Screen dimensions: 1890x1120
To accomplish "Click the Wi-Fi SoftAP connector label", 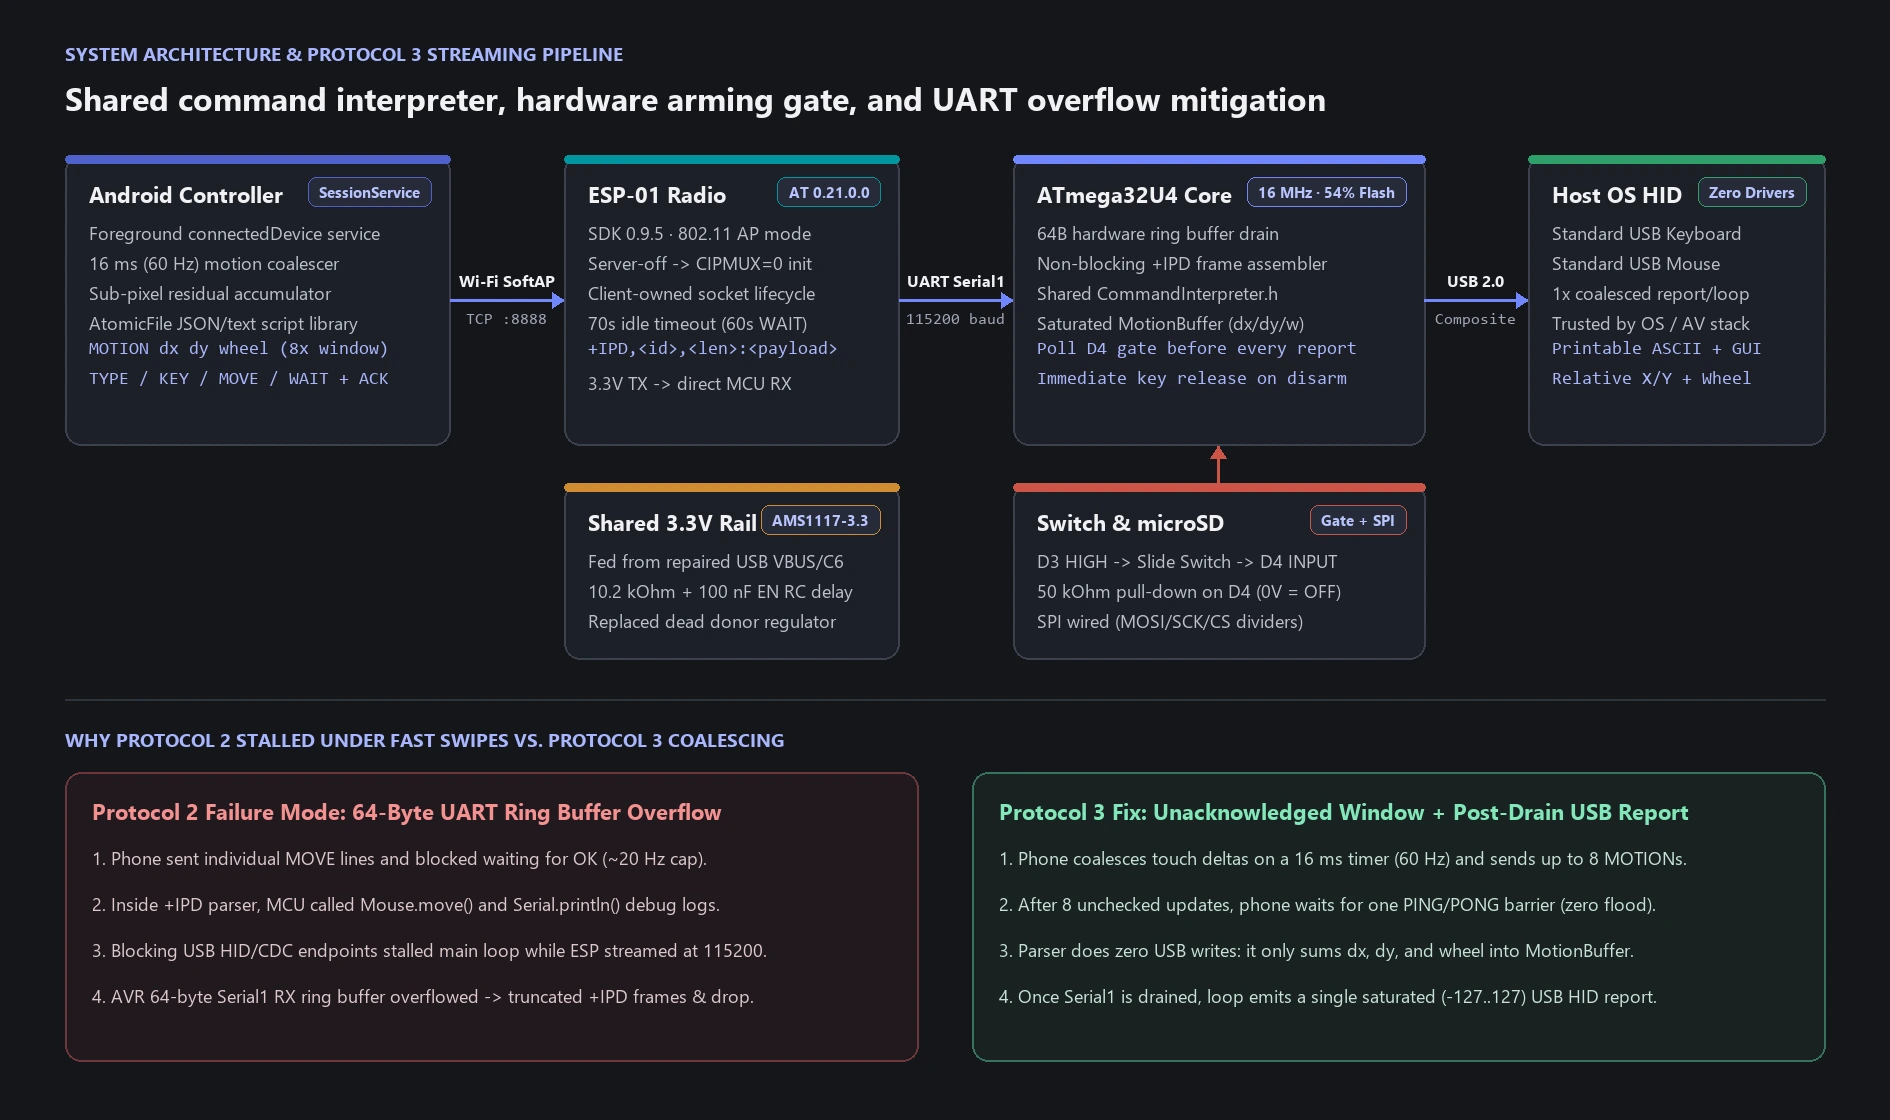I will [506, 282].
